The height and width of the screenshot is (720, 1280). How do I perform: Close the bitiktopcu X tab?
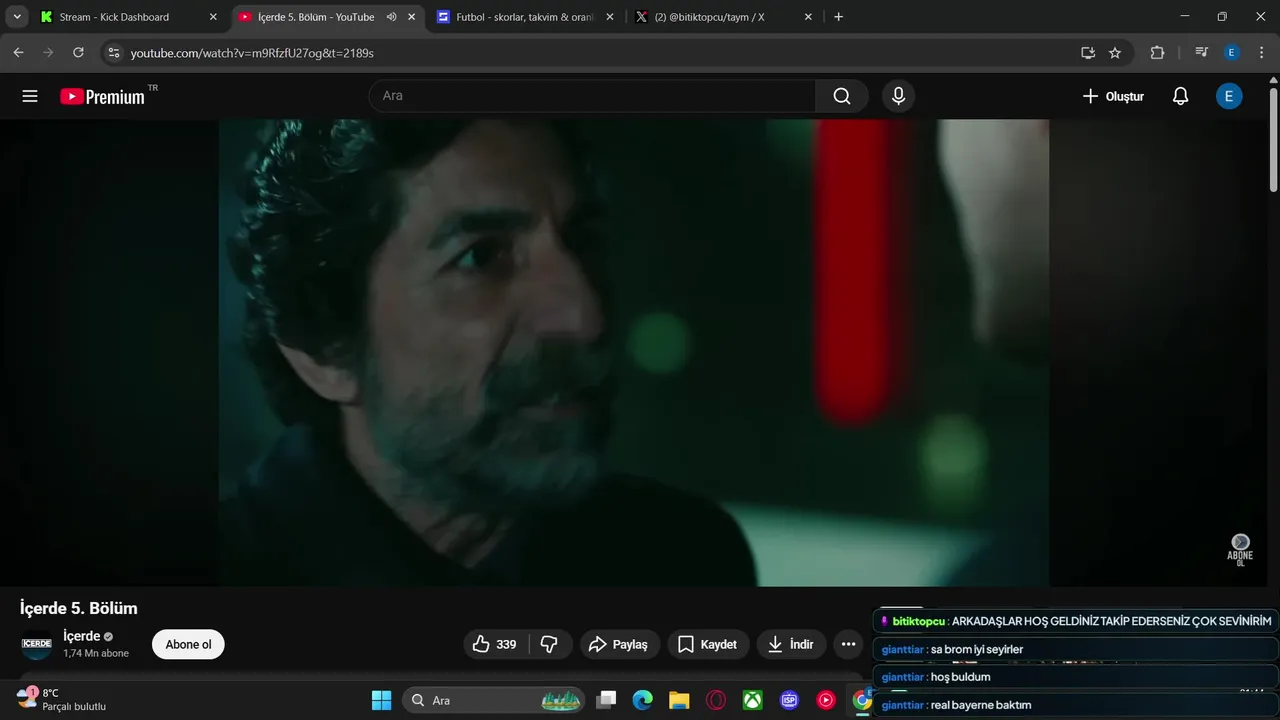[808, 17]
